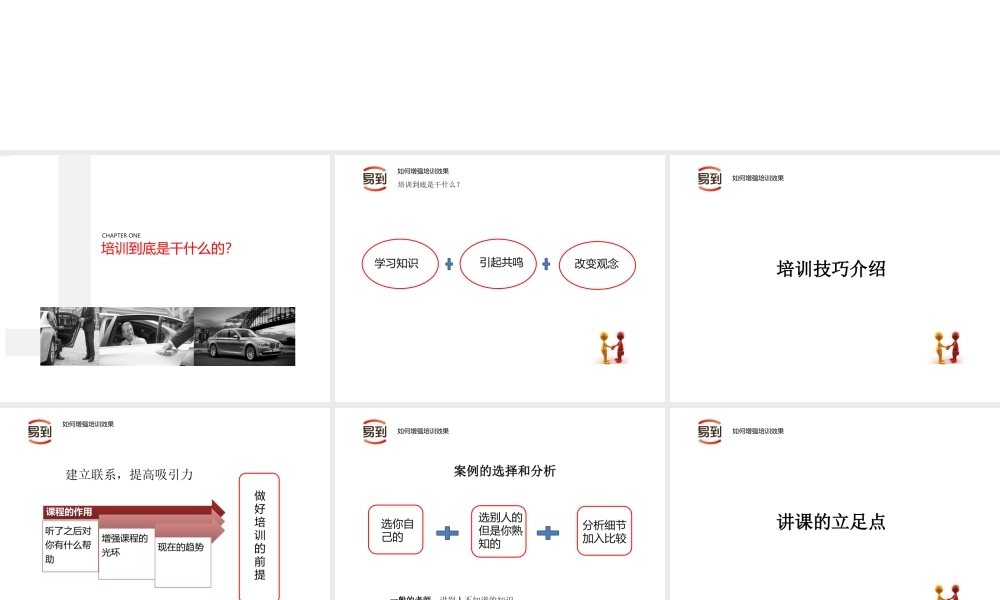Click the handshake figures icon on the 培训技巧介绍 slide
The width and height of the screenshot is (1000, 600).
946,347
